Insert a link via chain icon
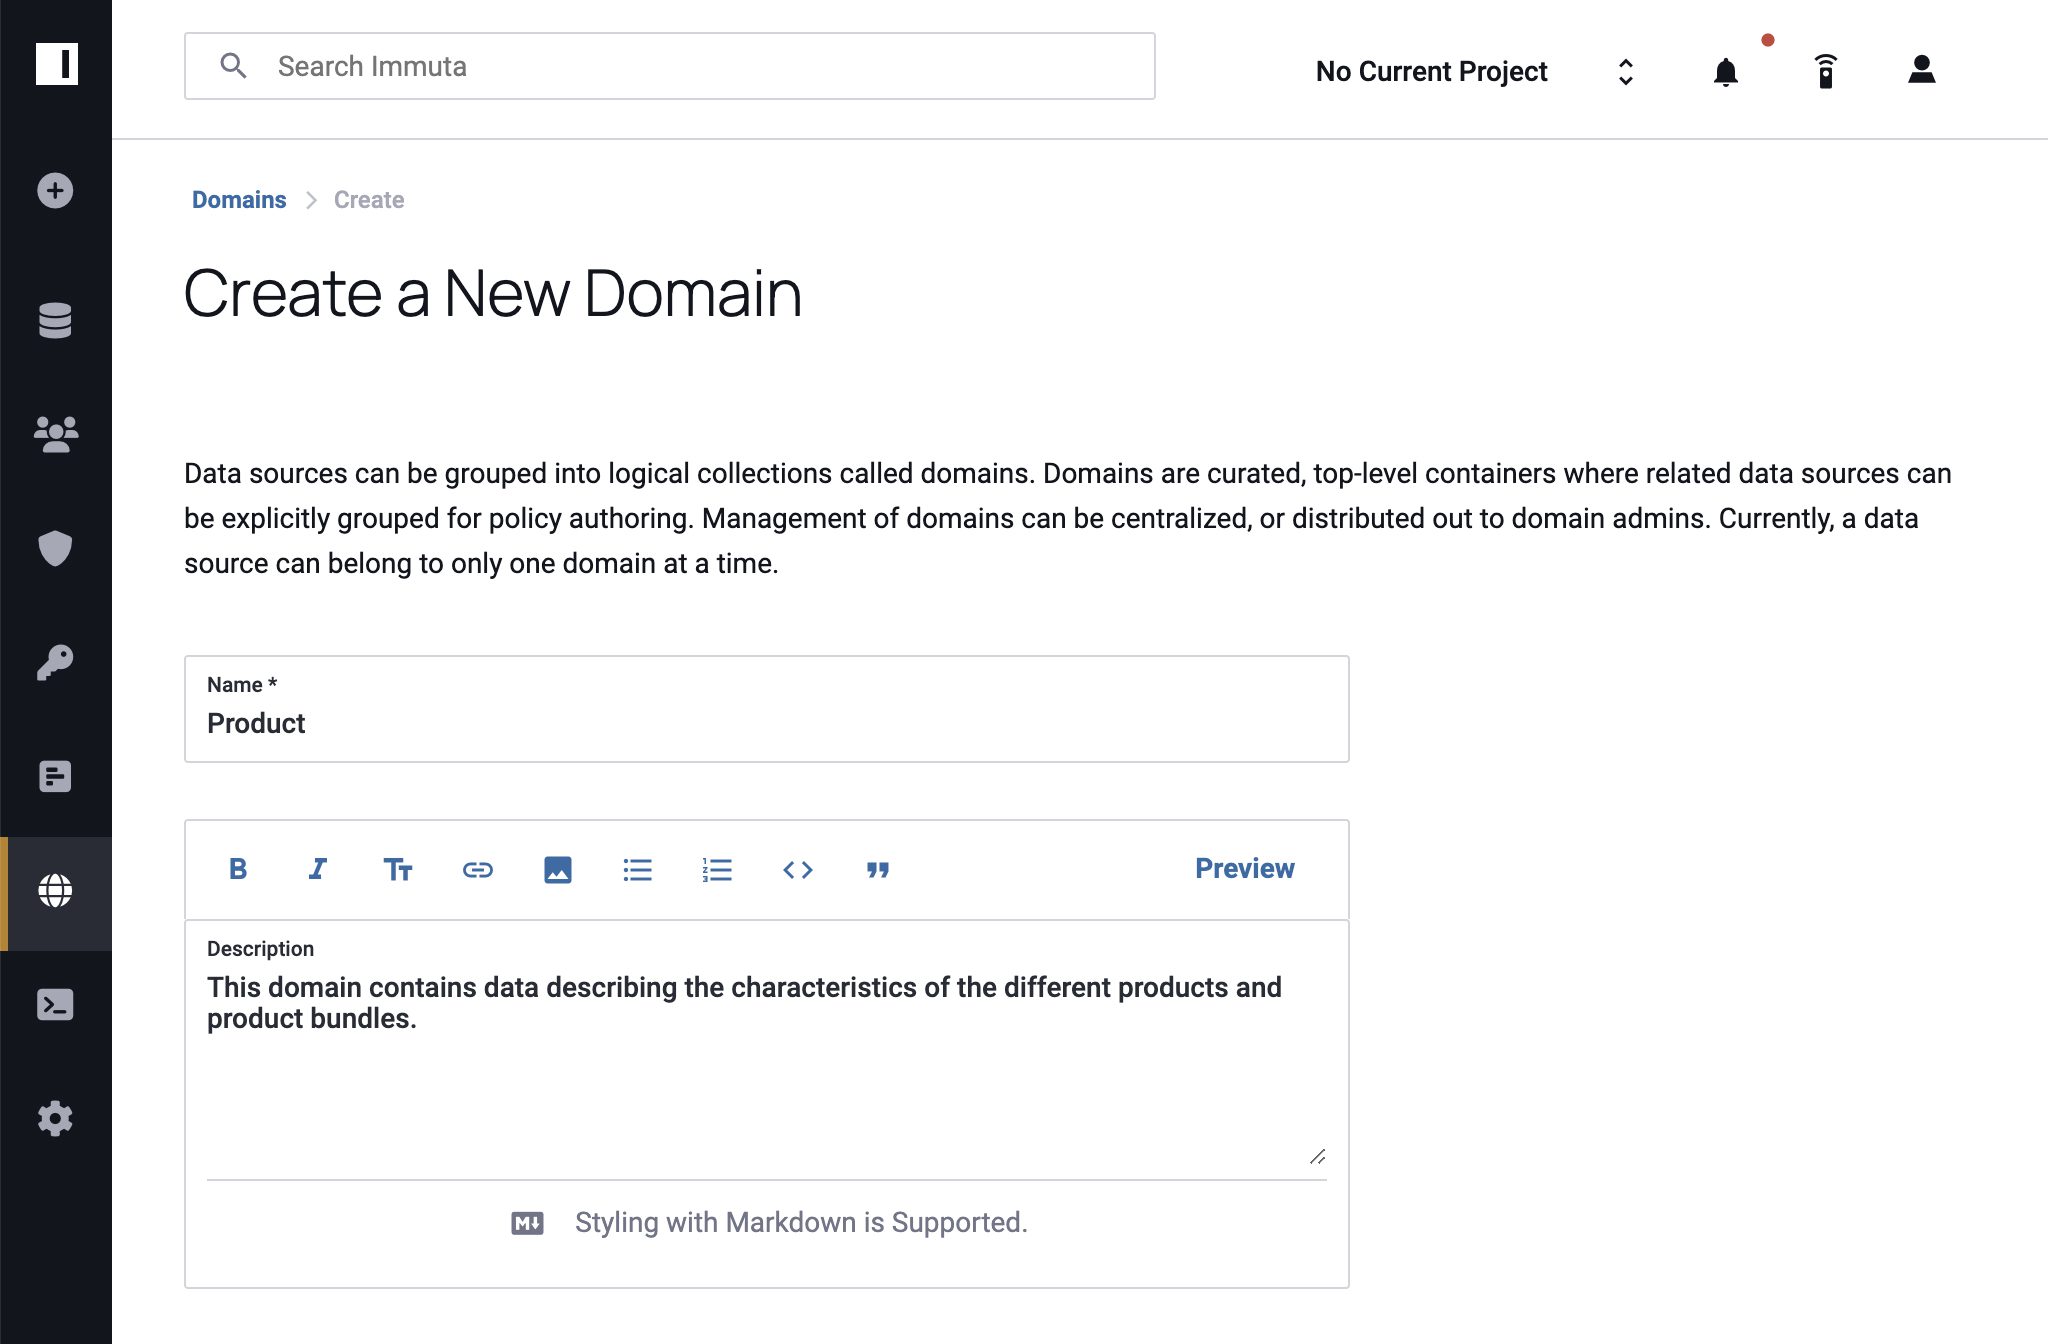 click(x=478, y=870)
